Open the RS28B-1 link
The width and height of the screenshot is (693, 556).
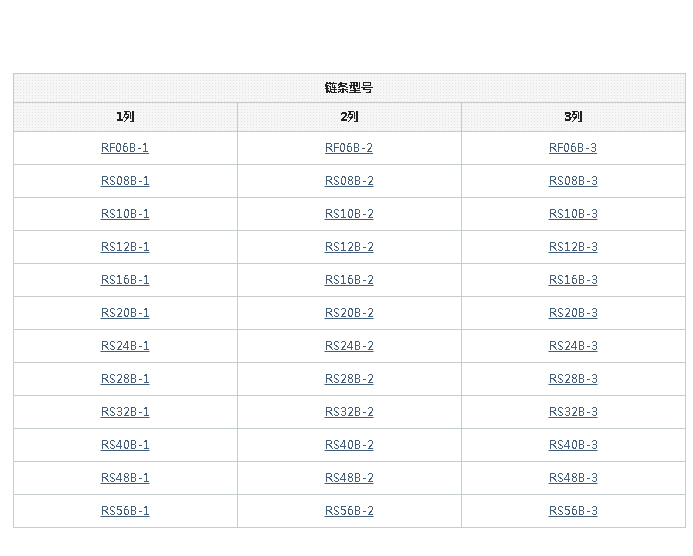[x=125, y=379]
